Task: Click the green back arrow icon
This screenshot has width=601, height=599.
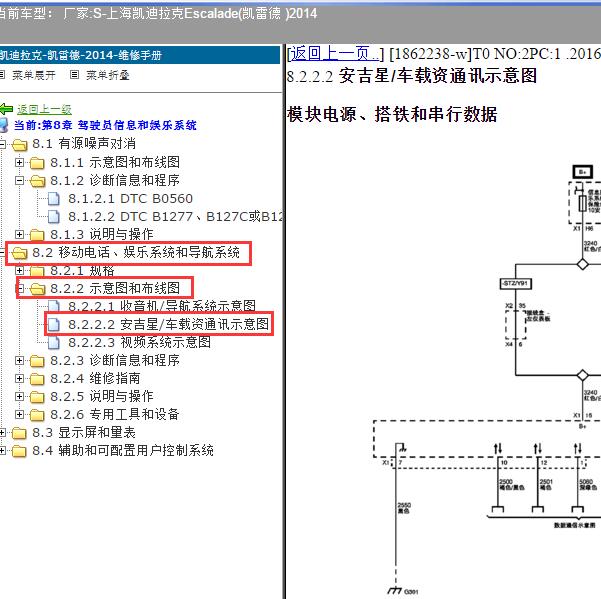Action: click(x=6, y=109)
